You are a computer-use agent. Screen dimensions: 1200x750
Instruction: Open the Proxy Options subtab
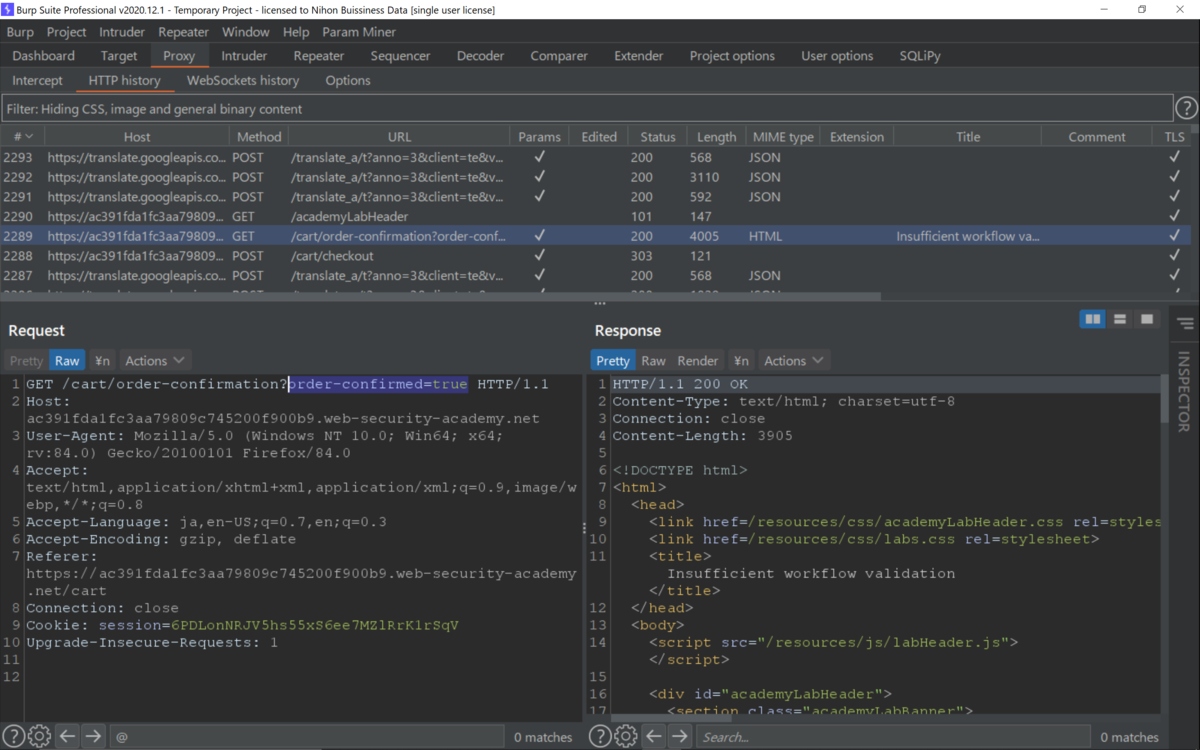click(348, 80)
